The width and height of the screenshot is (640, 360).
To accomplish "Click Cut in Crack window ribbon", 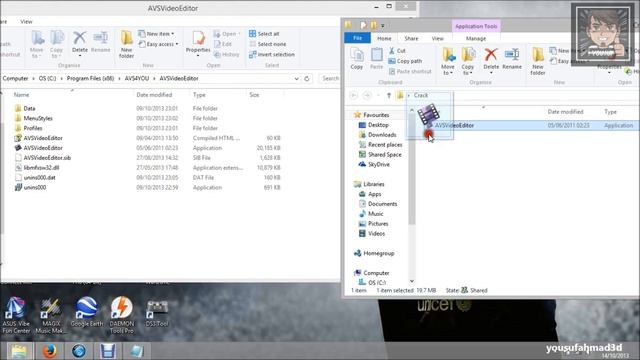I will coord(397,51).
